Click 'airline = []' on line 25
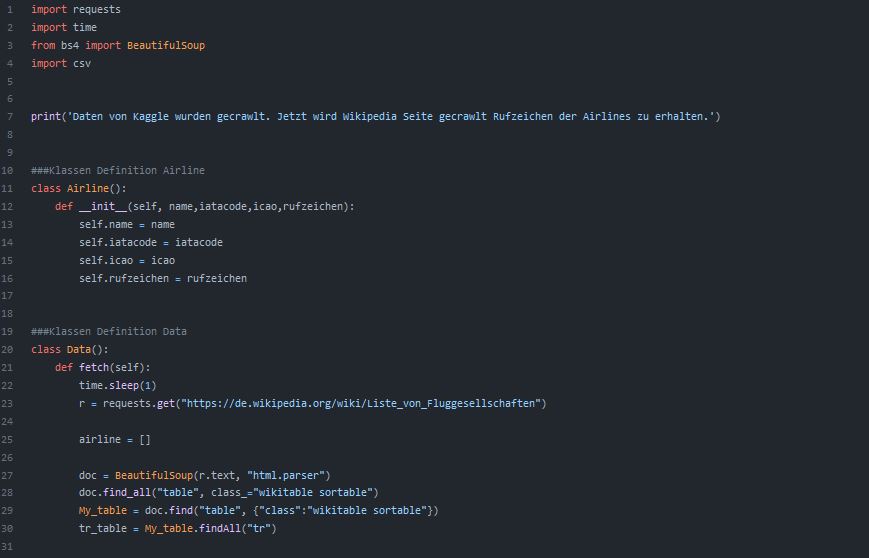This screenshot has height=558, width=869. point(115,439)
